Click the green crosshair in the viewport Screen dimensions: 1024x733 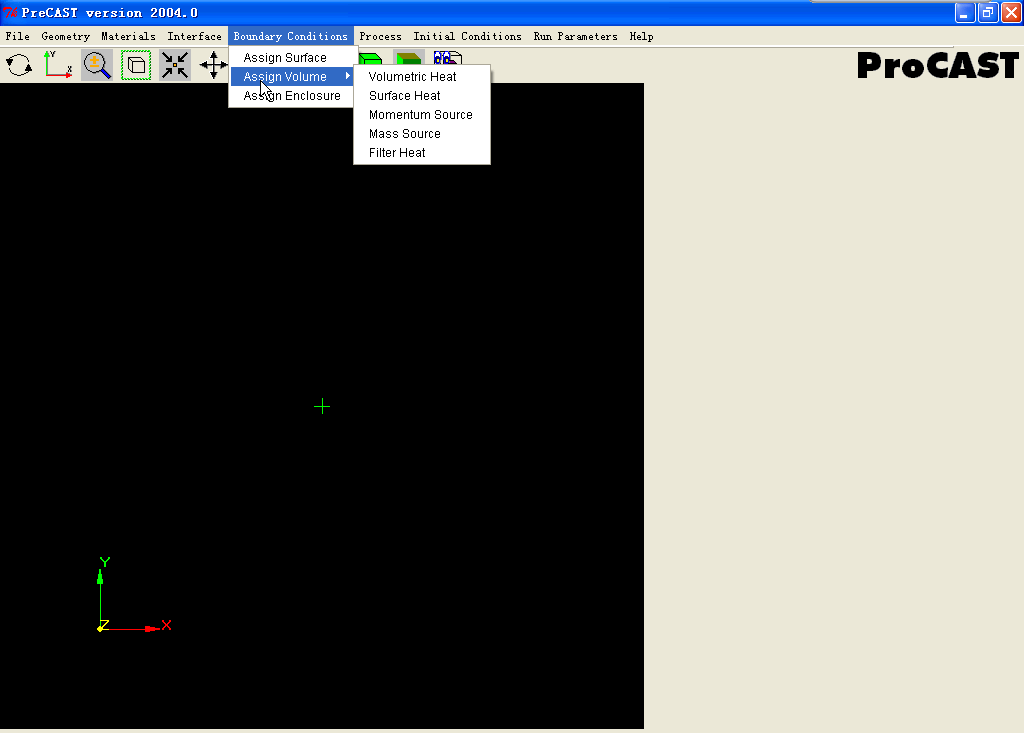click(322, 406)
